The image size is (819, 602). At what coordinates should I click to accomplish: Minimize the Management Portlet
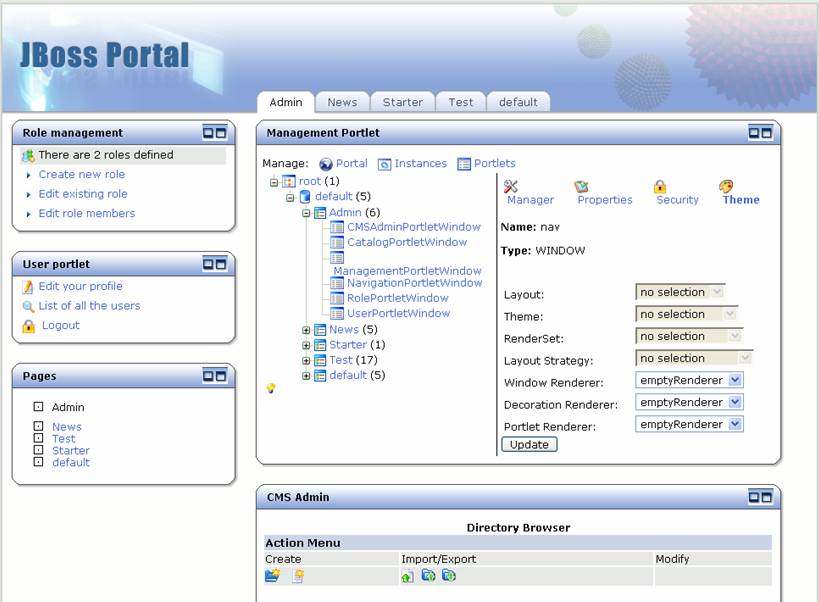pos(753,133)
